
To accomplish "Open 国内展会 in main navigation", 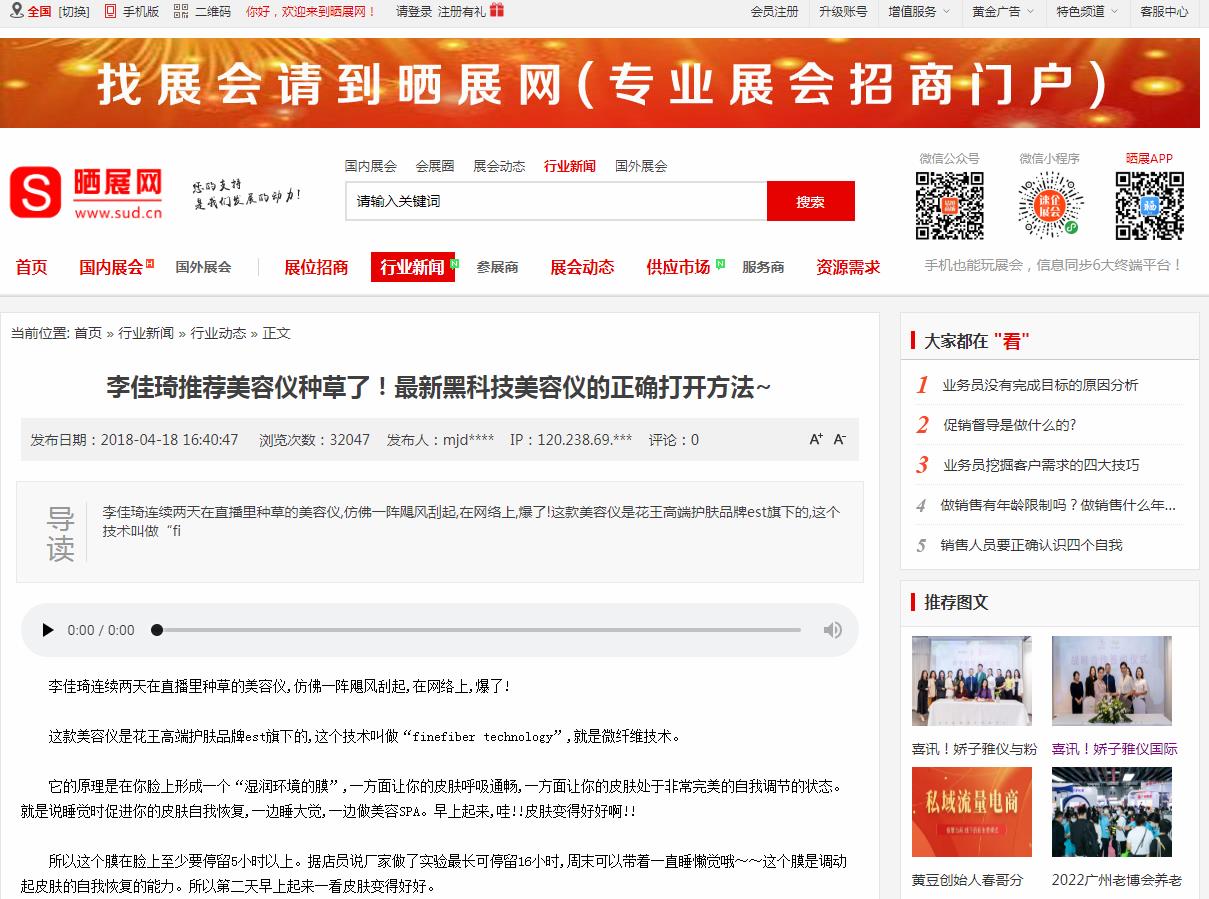I will pyautogui.click(x=111, y=267).
